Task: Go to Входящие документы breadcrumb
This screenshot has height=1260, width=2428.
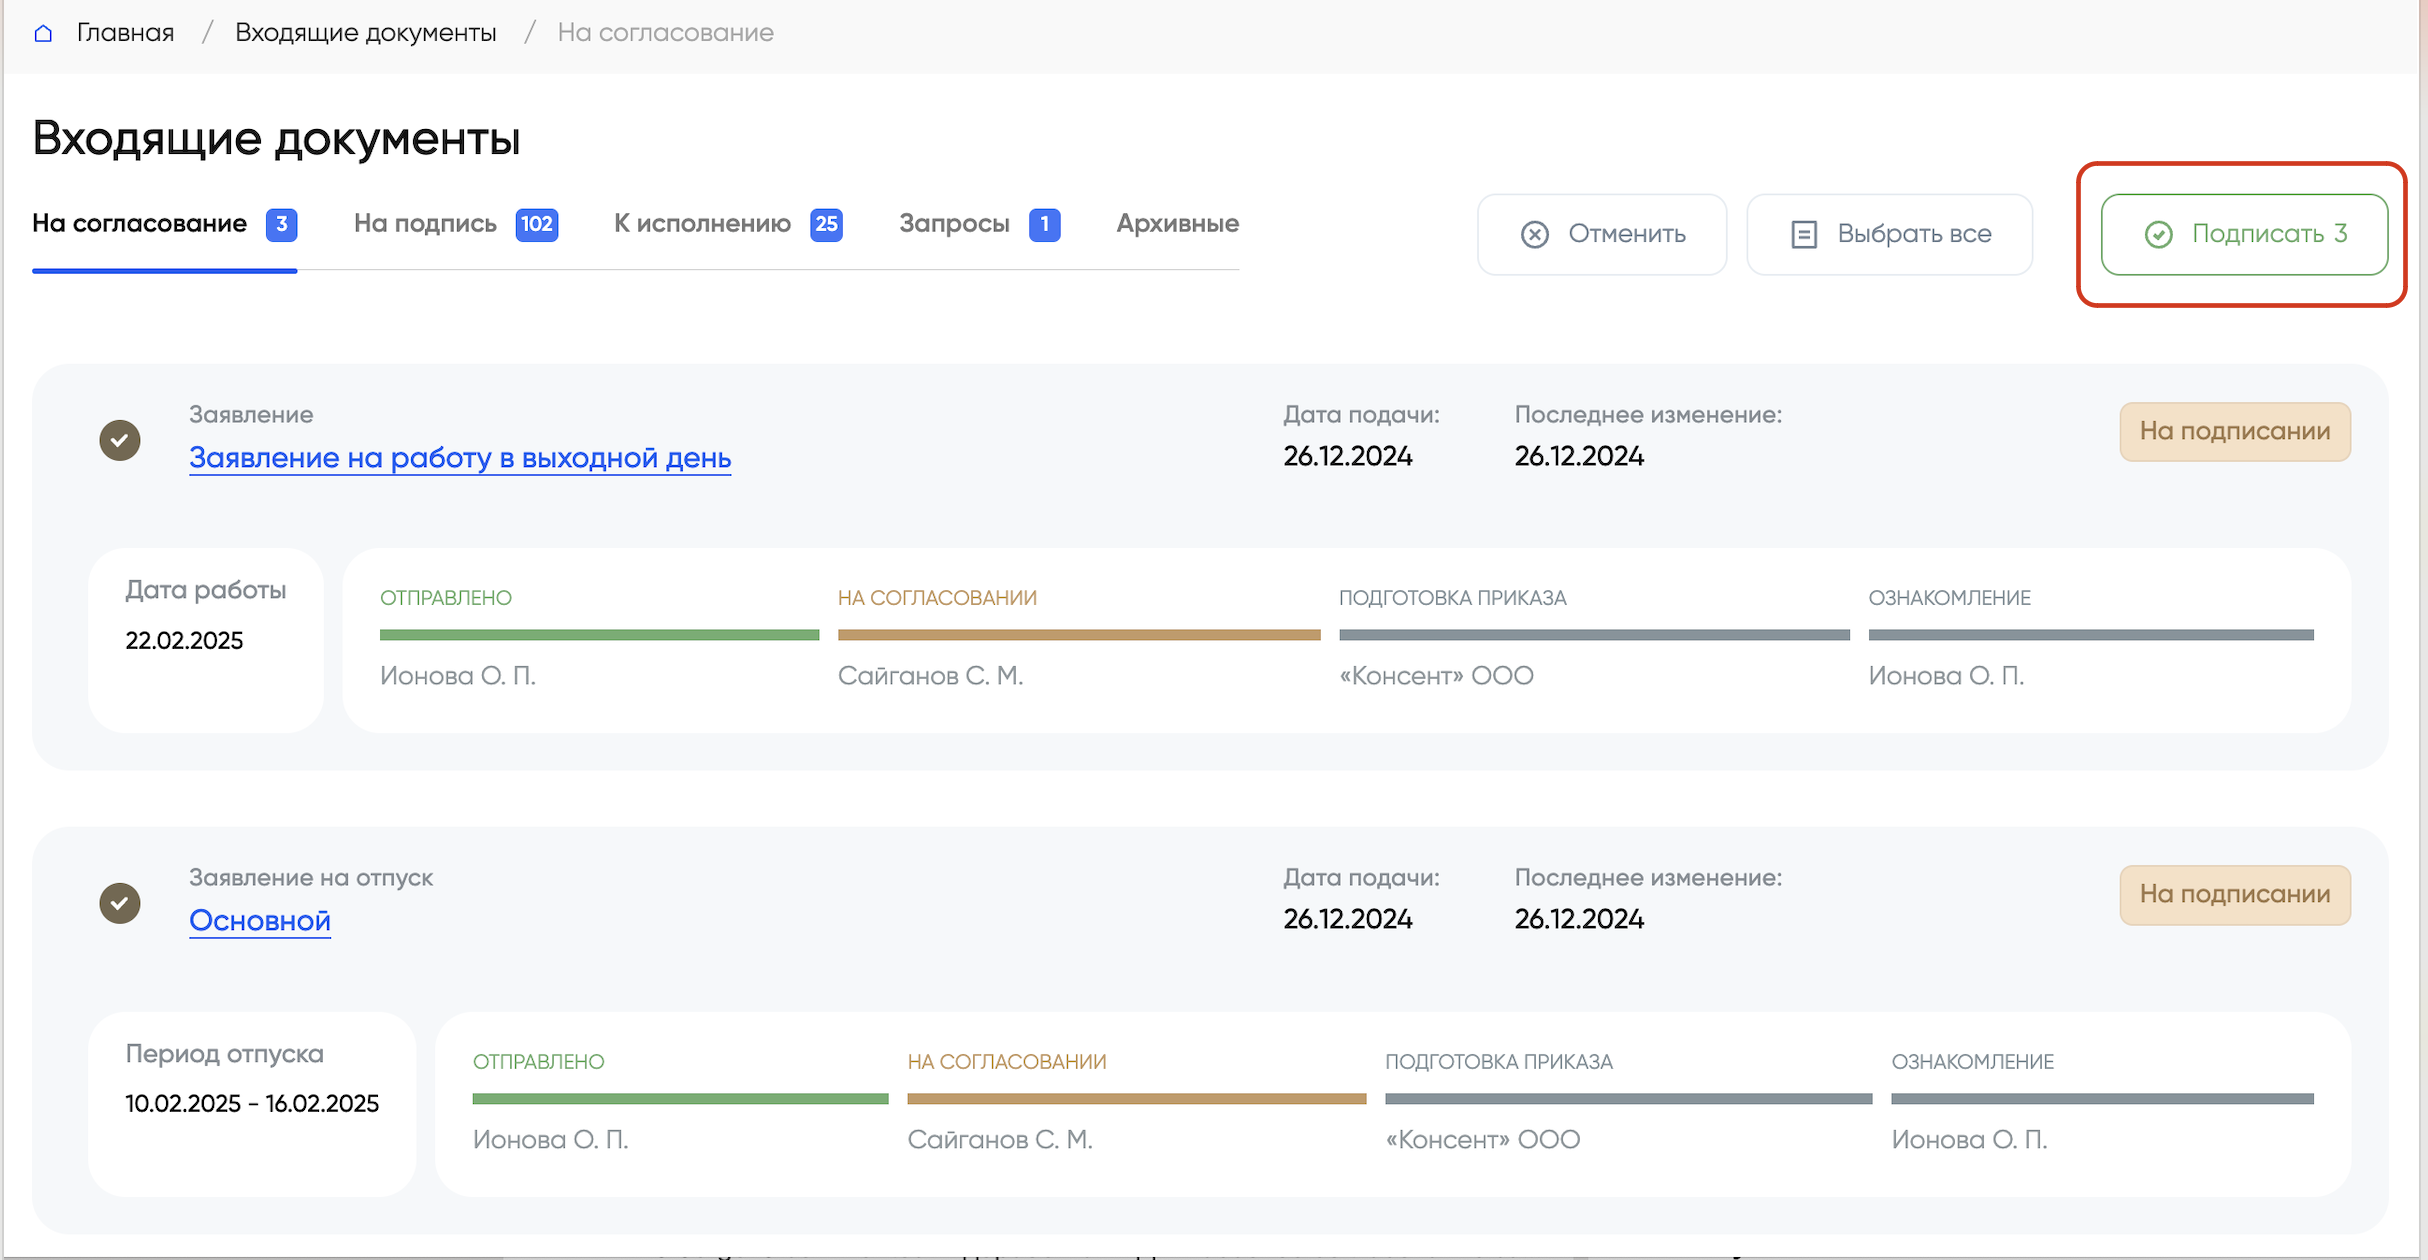Action: (x=365, y=33)
